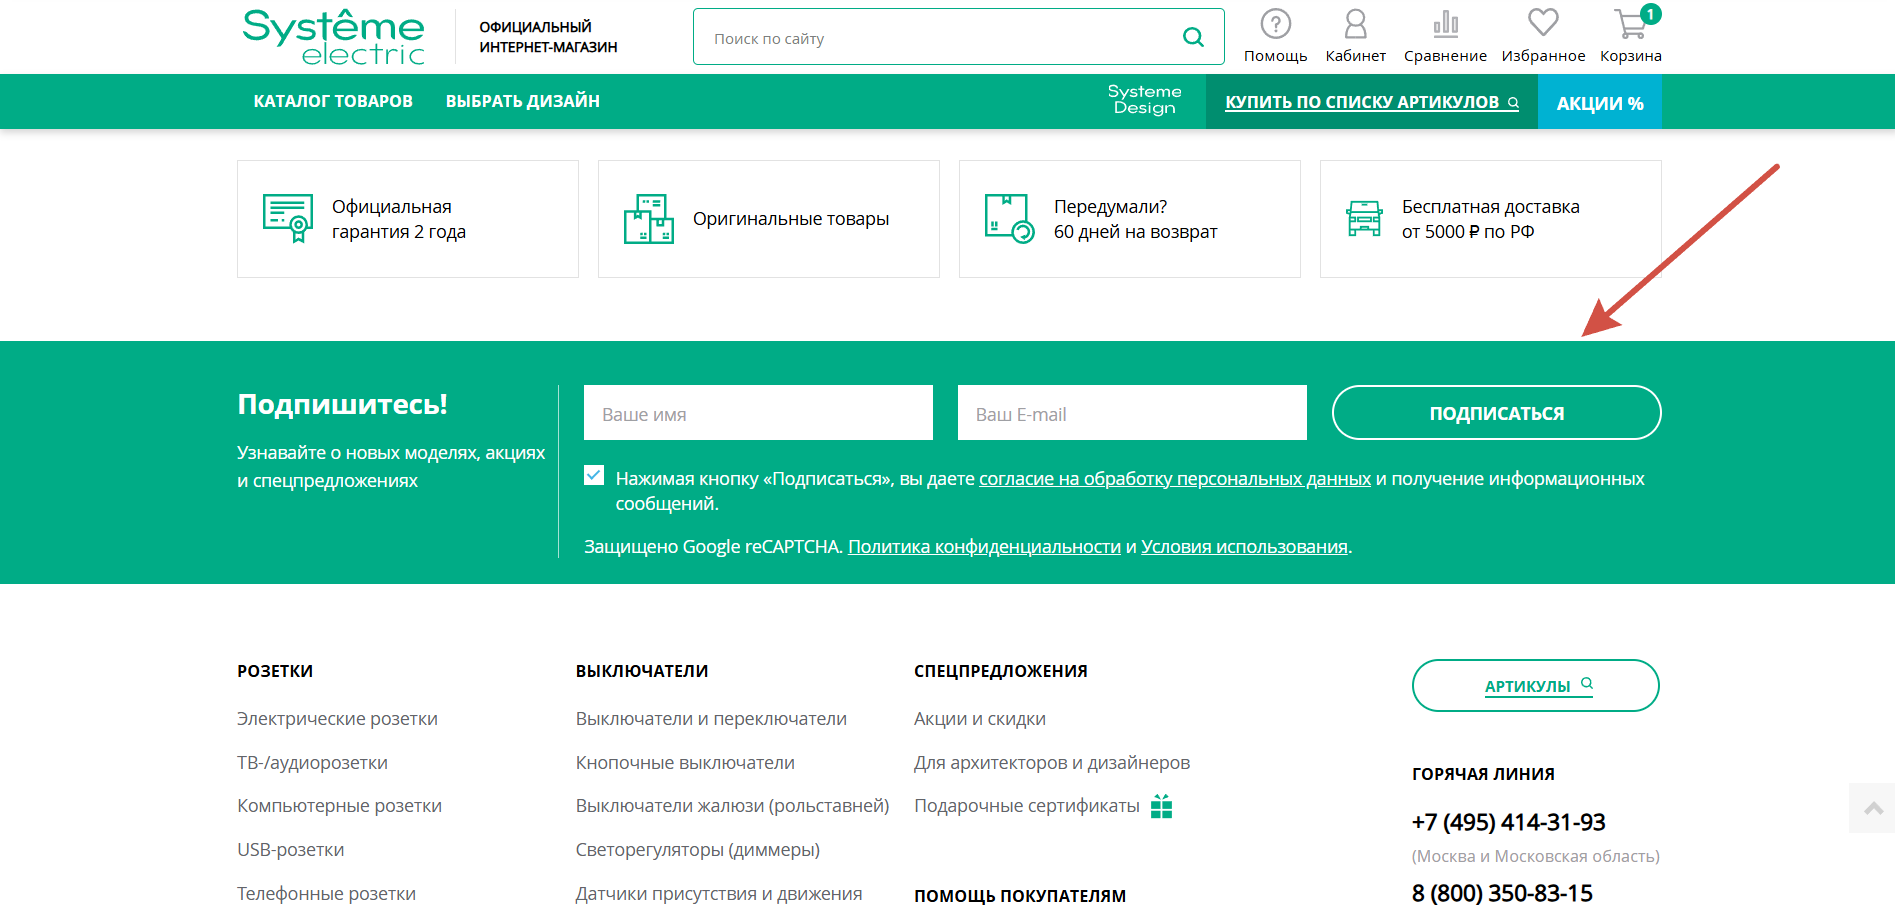Open Компьютерные розетки link
1895x916 pixels.
pos(339,806)
